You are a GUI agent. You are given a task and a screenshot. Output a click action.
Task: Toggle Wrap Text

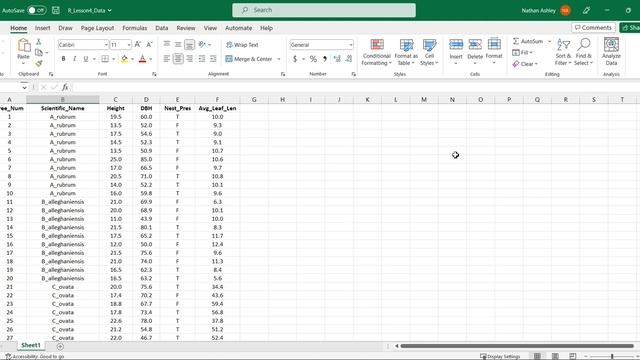(x=242, y=45)
